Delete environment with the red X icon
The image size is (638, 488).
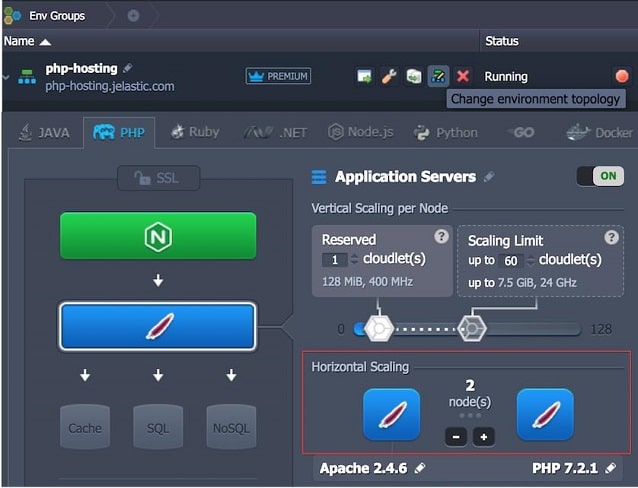pyautogui.click(x=463, y=76)
